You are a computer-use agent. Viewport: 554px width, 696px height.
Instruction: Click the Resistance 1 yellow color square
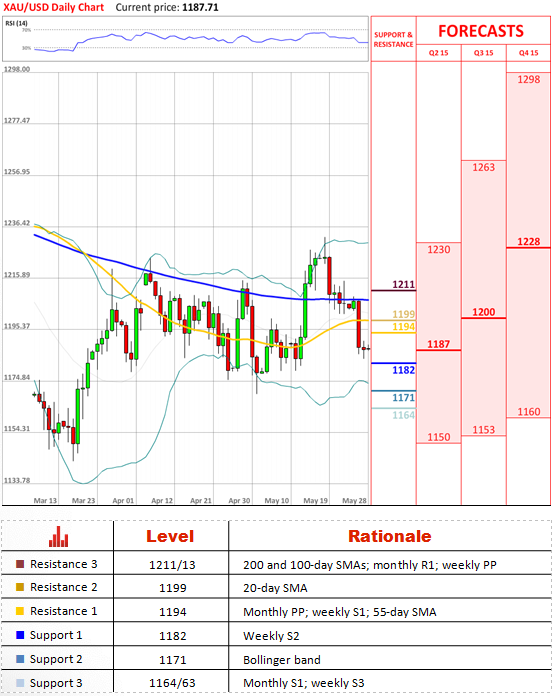(x=20, y=611)
